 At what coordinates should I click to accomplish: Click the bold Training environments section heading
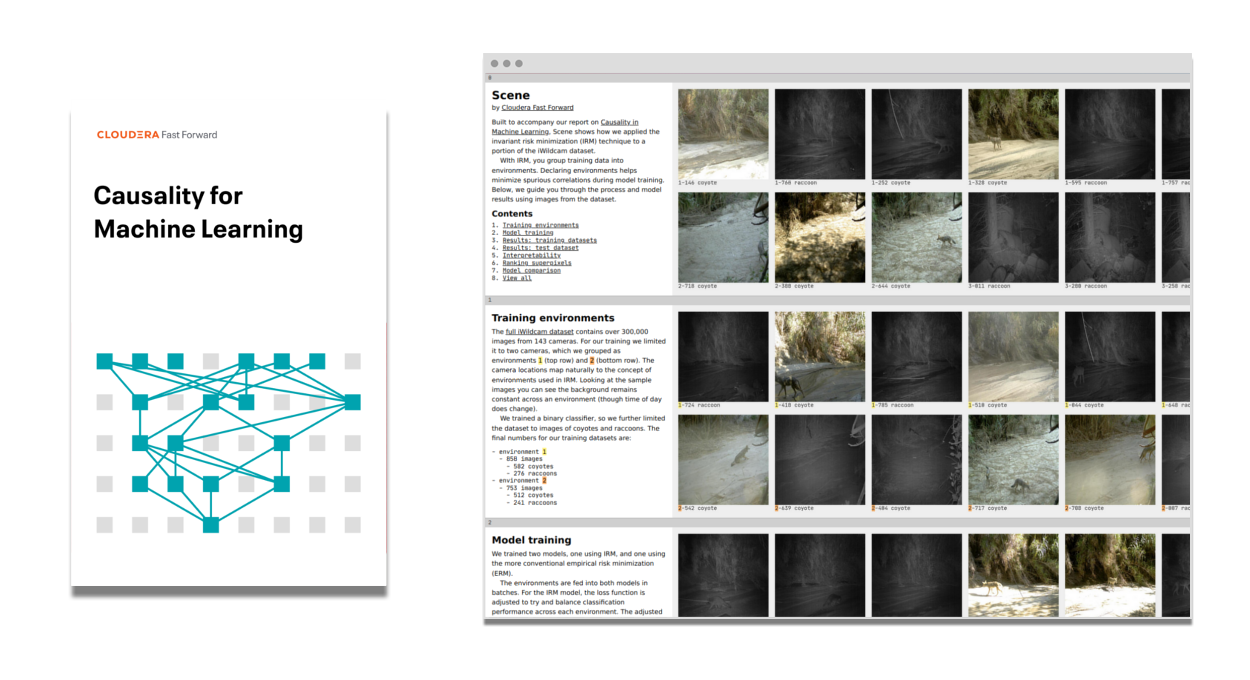pyautogui.click(x=553, y=318)
